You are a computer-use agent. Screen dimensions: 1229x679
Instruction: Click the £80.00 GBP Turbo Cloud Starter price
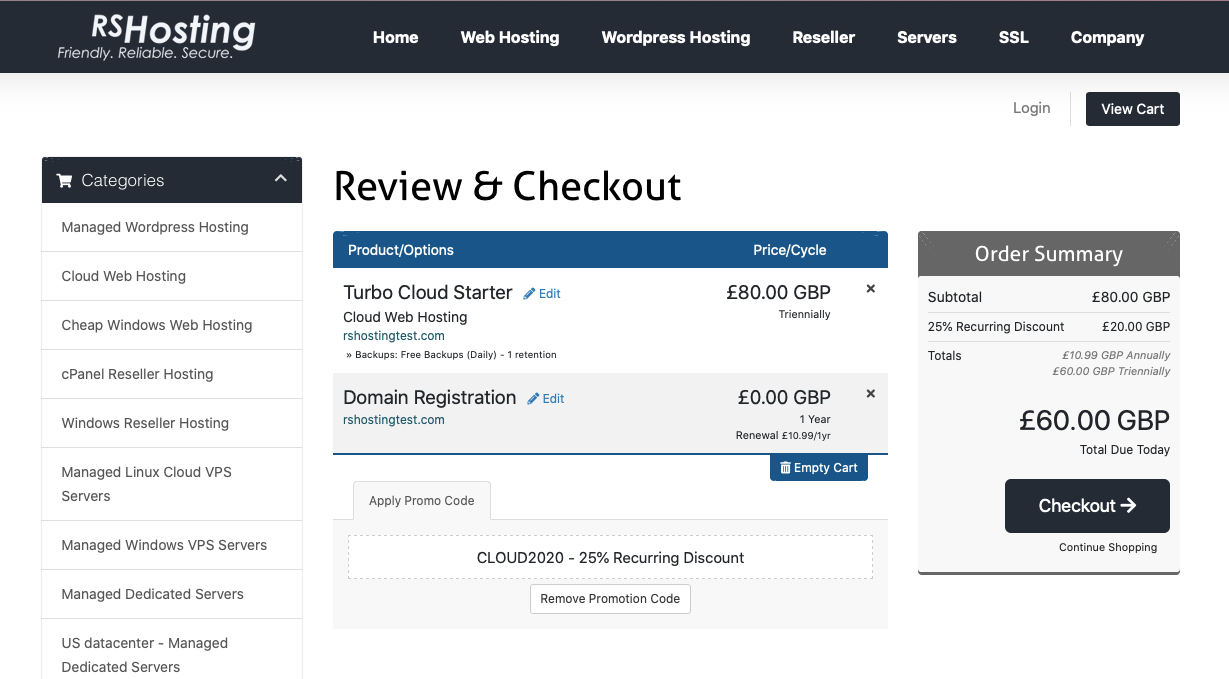coord(778,292)
